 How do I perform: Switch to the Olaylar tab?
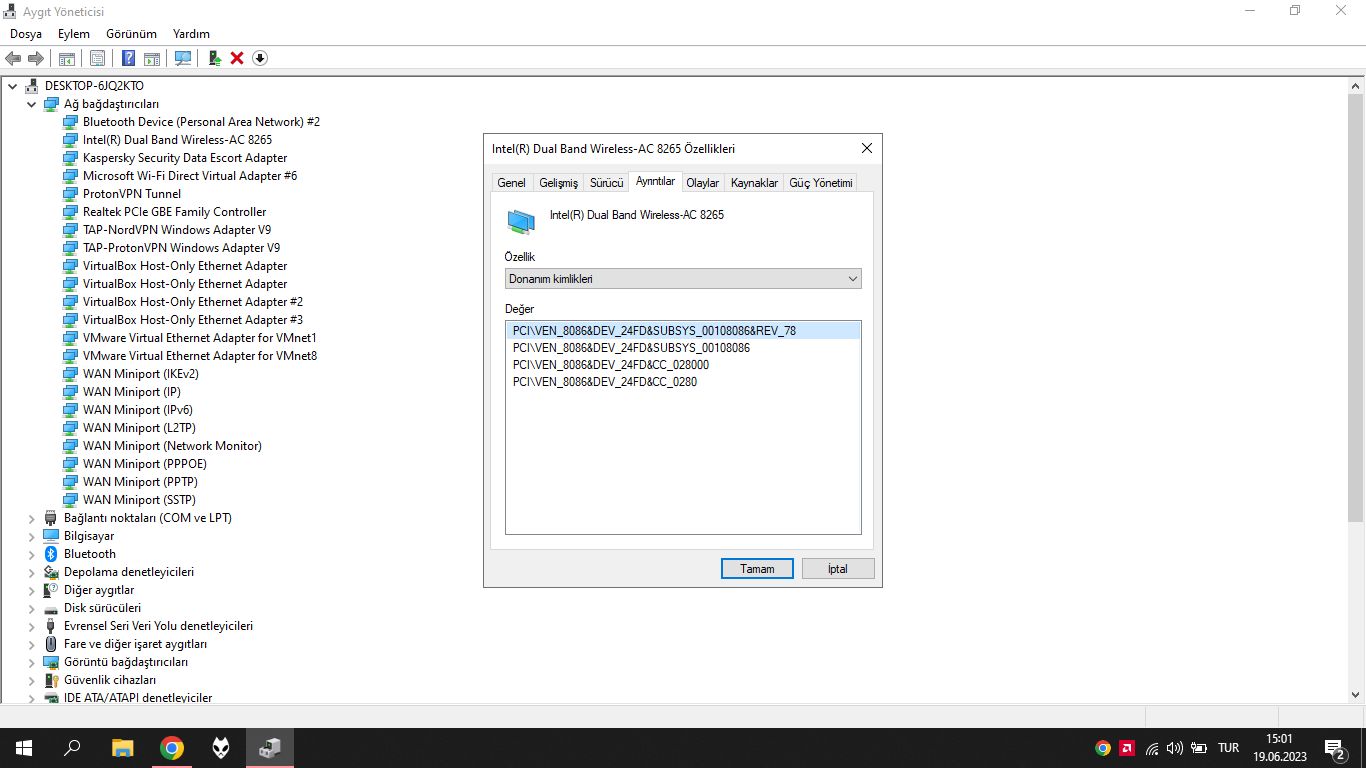702,183
